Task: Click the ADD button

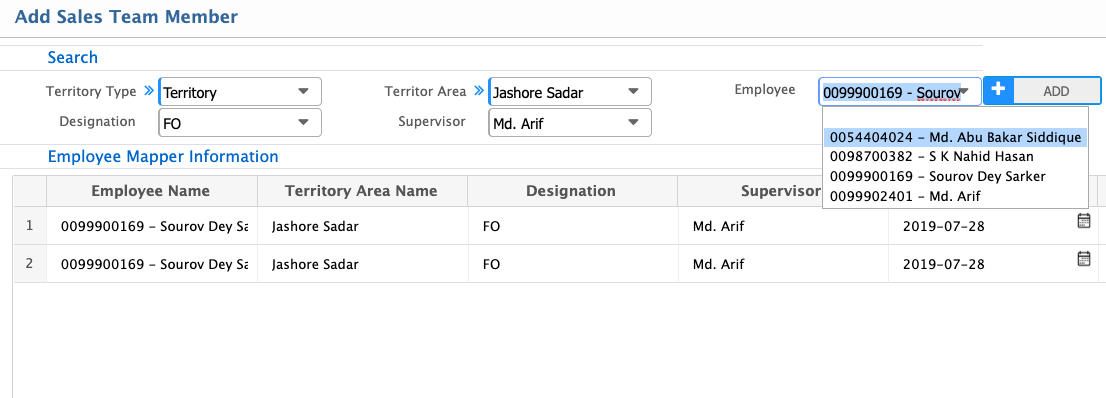Action: pos(1057,91)
